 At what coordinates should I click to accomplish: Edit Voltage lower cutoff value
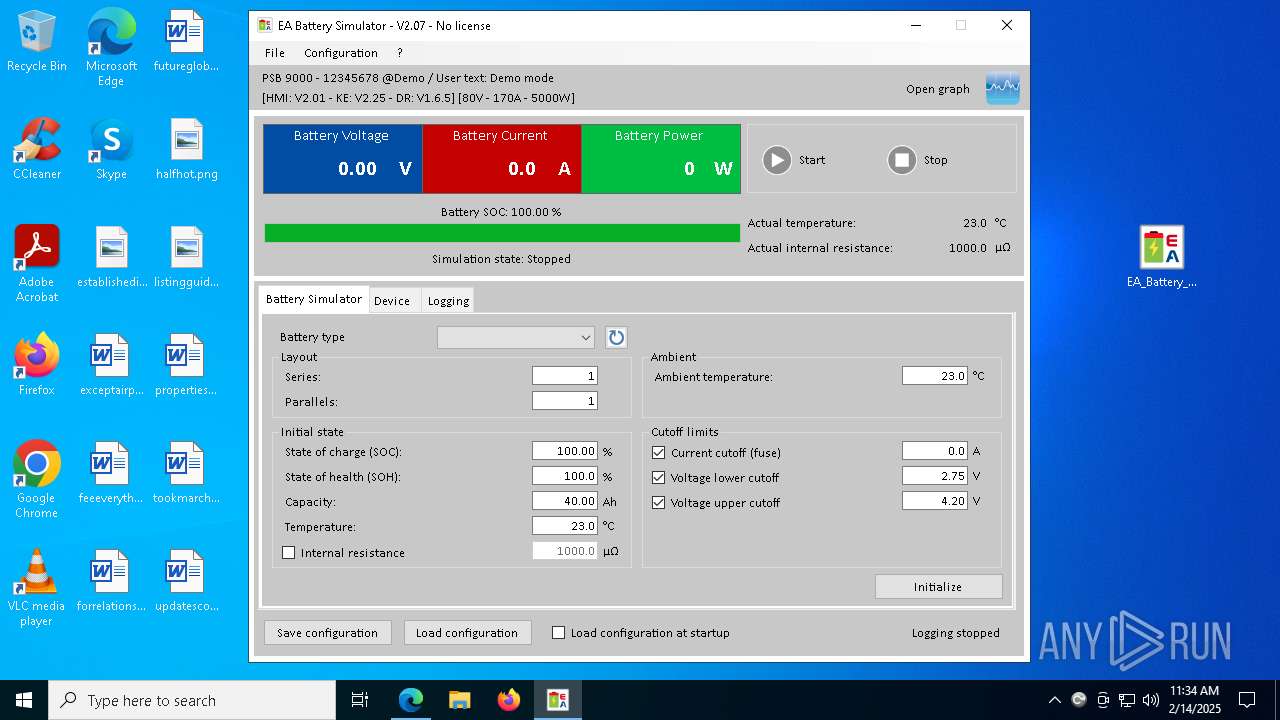click(x=935, y=476)
